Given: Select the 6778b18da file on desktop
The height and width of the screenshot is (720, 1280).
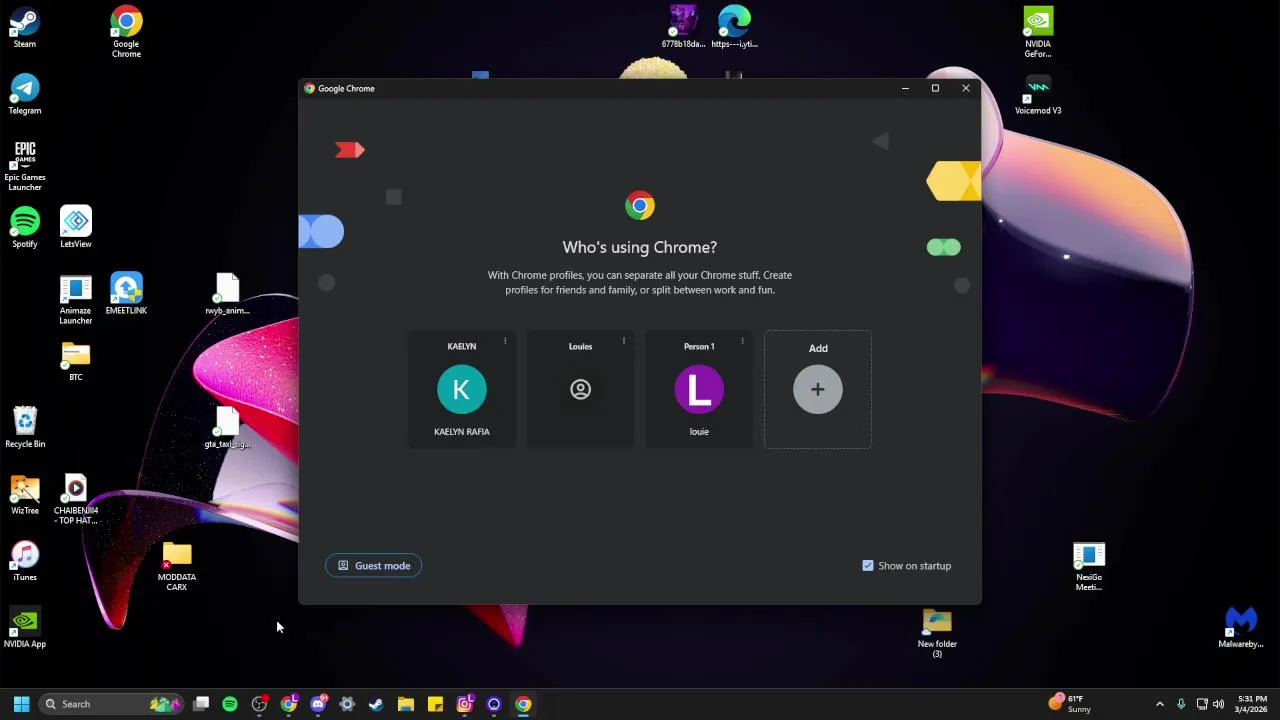Looking at the screenshot, I should (683, 28).
